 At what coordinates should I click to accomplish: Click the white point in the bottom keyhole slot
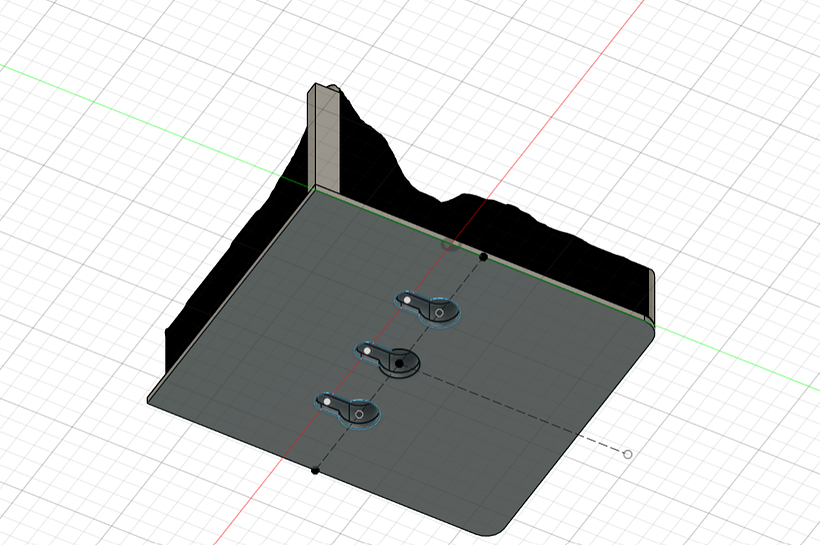pos(327,401)
